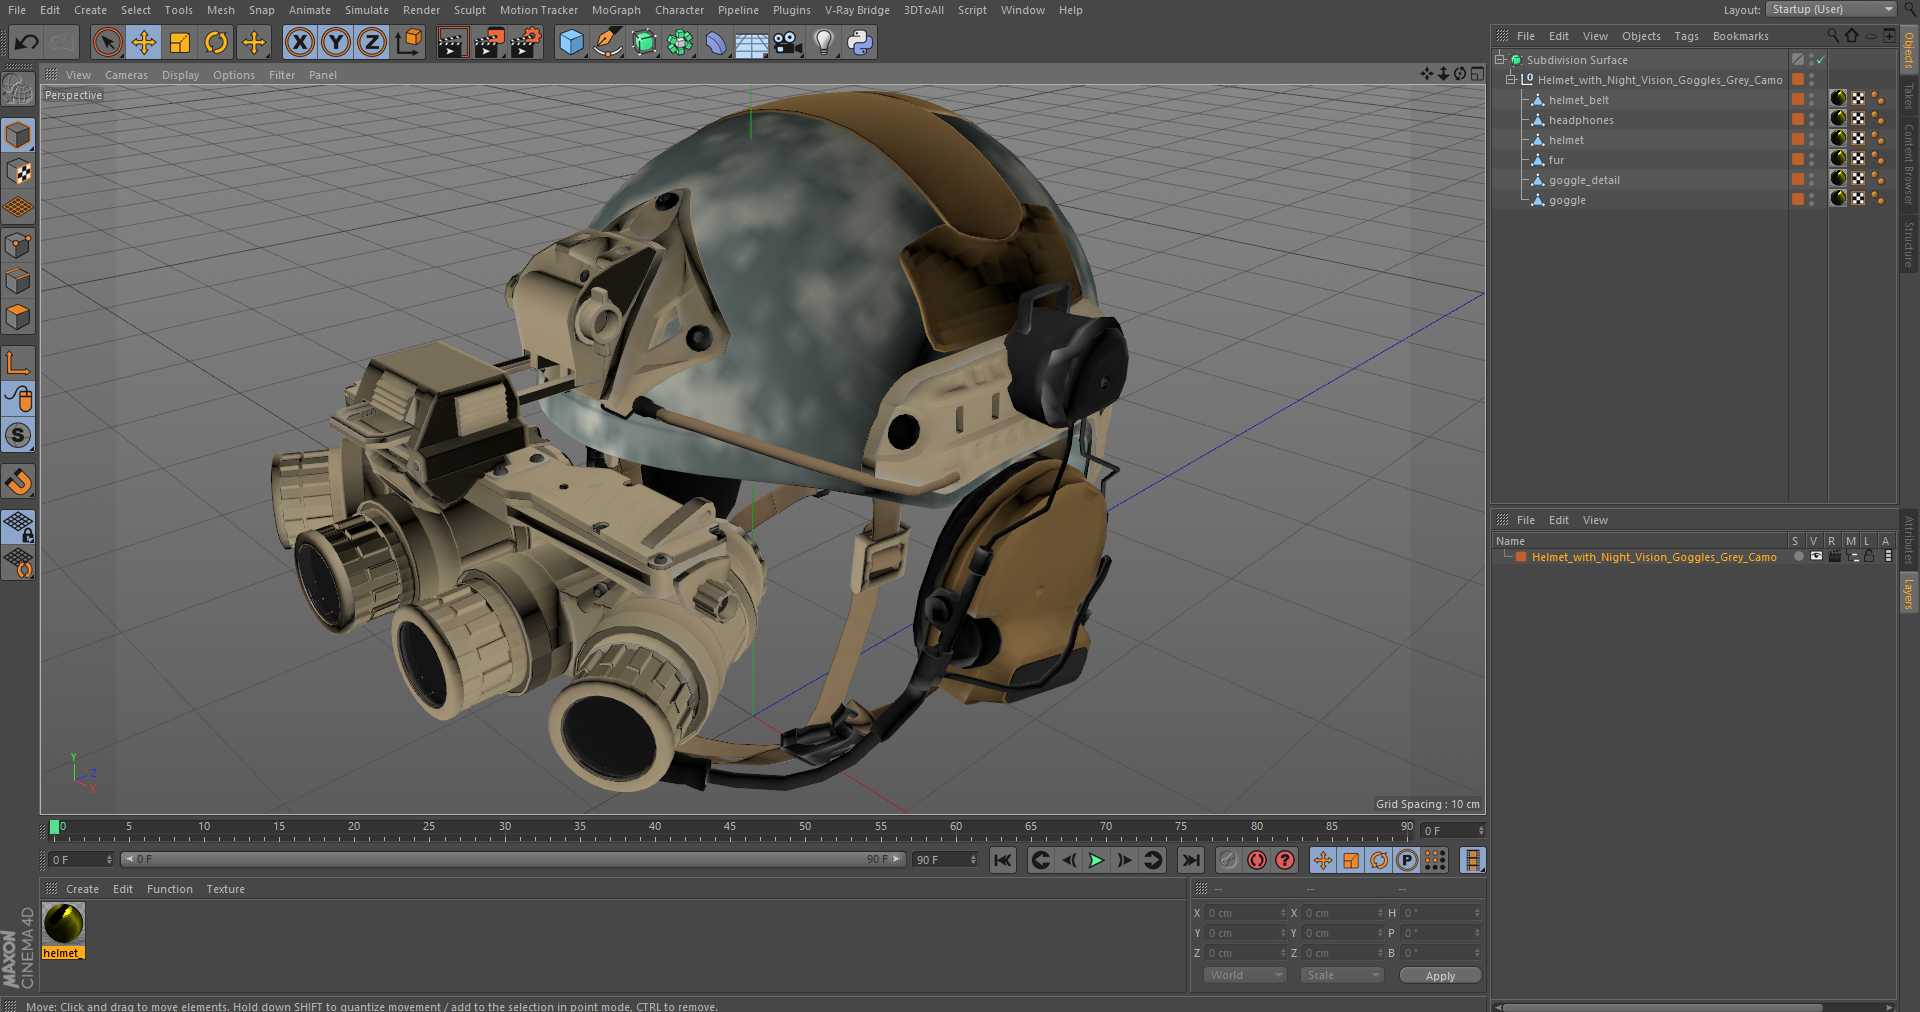Toggle X axis lock
Screen dimensions: 1920x1012
pos(299,42)
